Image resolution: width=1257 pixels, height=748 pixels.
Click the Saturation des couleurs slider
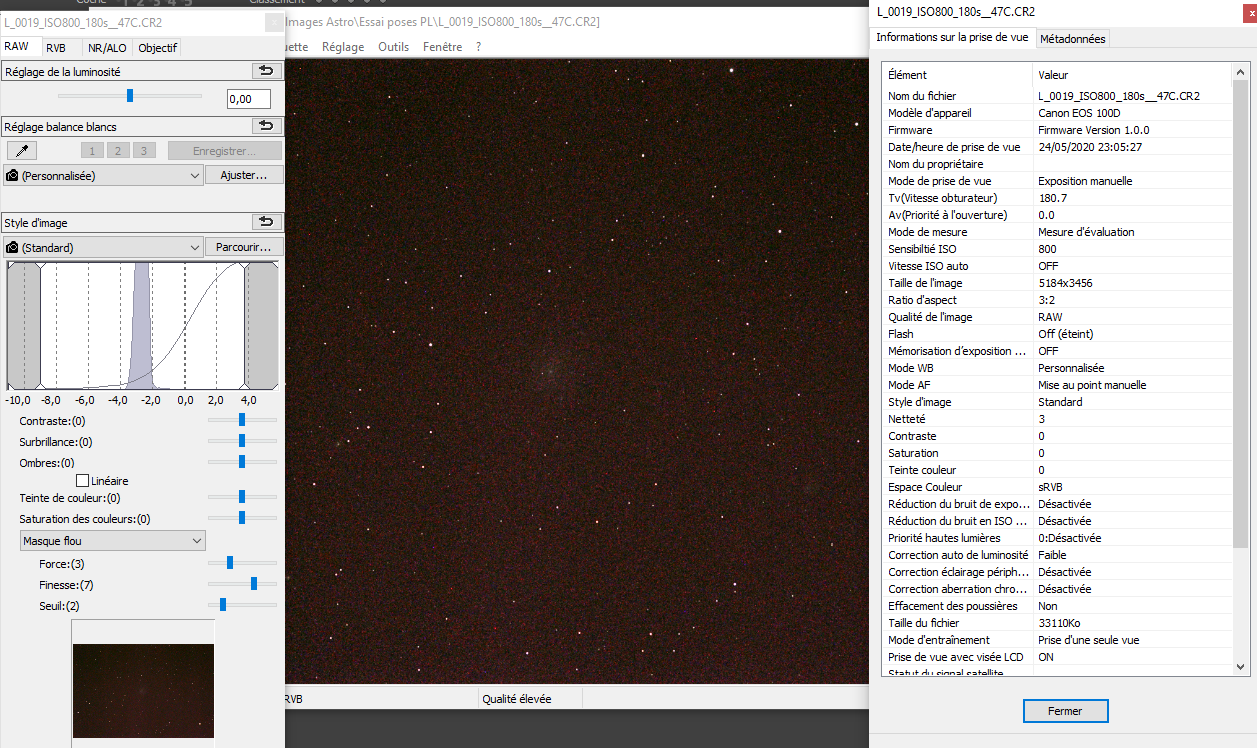coord(242,518)
